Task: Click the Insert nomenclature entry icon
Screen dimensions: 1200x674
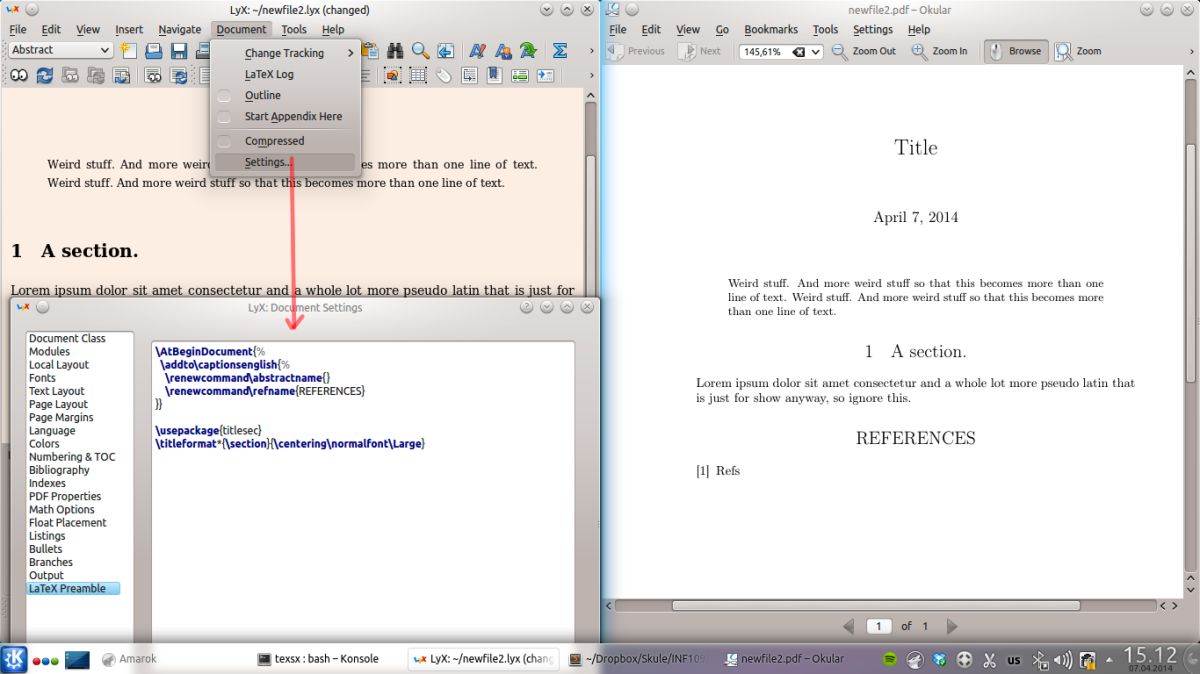Action: tap(545, 75)
